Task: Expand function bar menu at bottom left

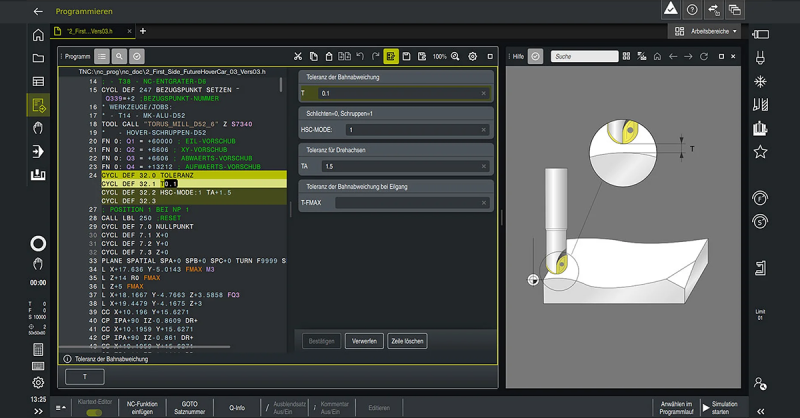Action: [x=61, y=408]
